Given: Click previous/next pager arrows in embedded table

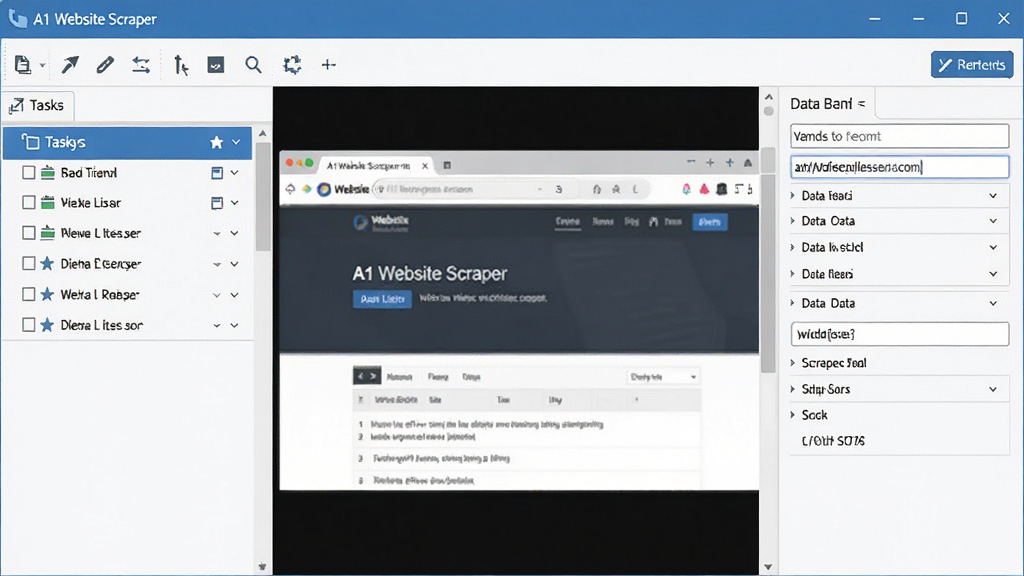Looking at the screenshot, I should (366, 376).
